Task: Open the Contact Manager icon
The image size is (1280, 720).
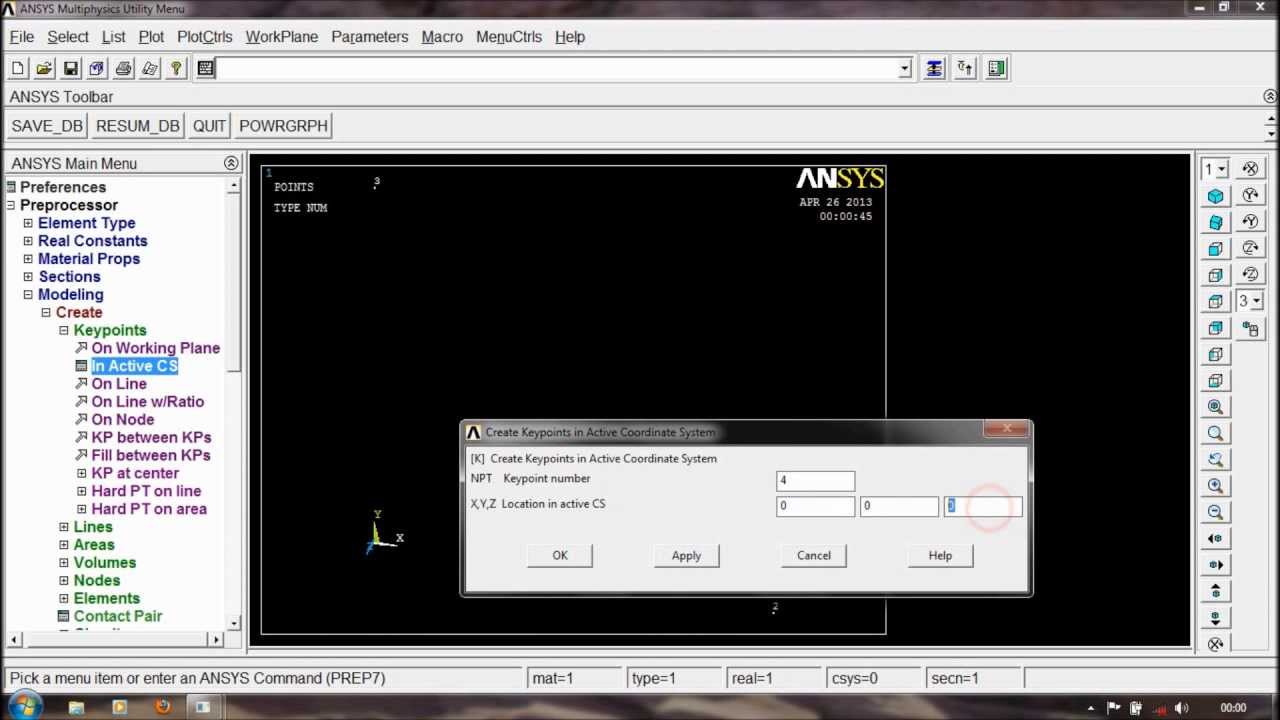Action: click(x=996, y=68)
